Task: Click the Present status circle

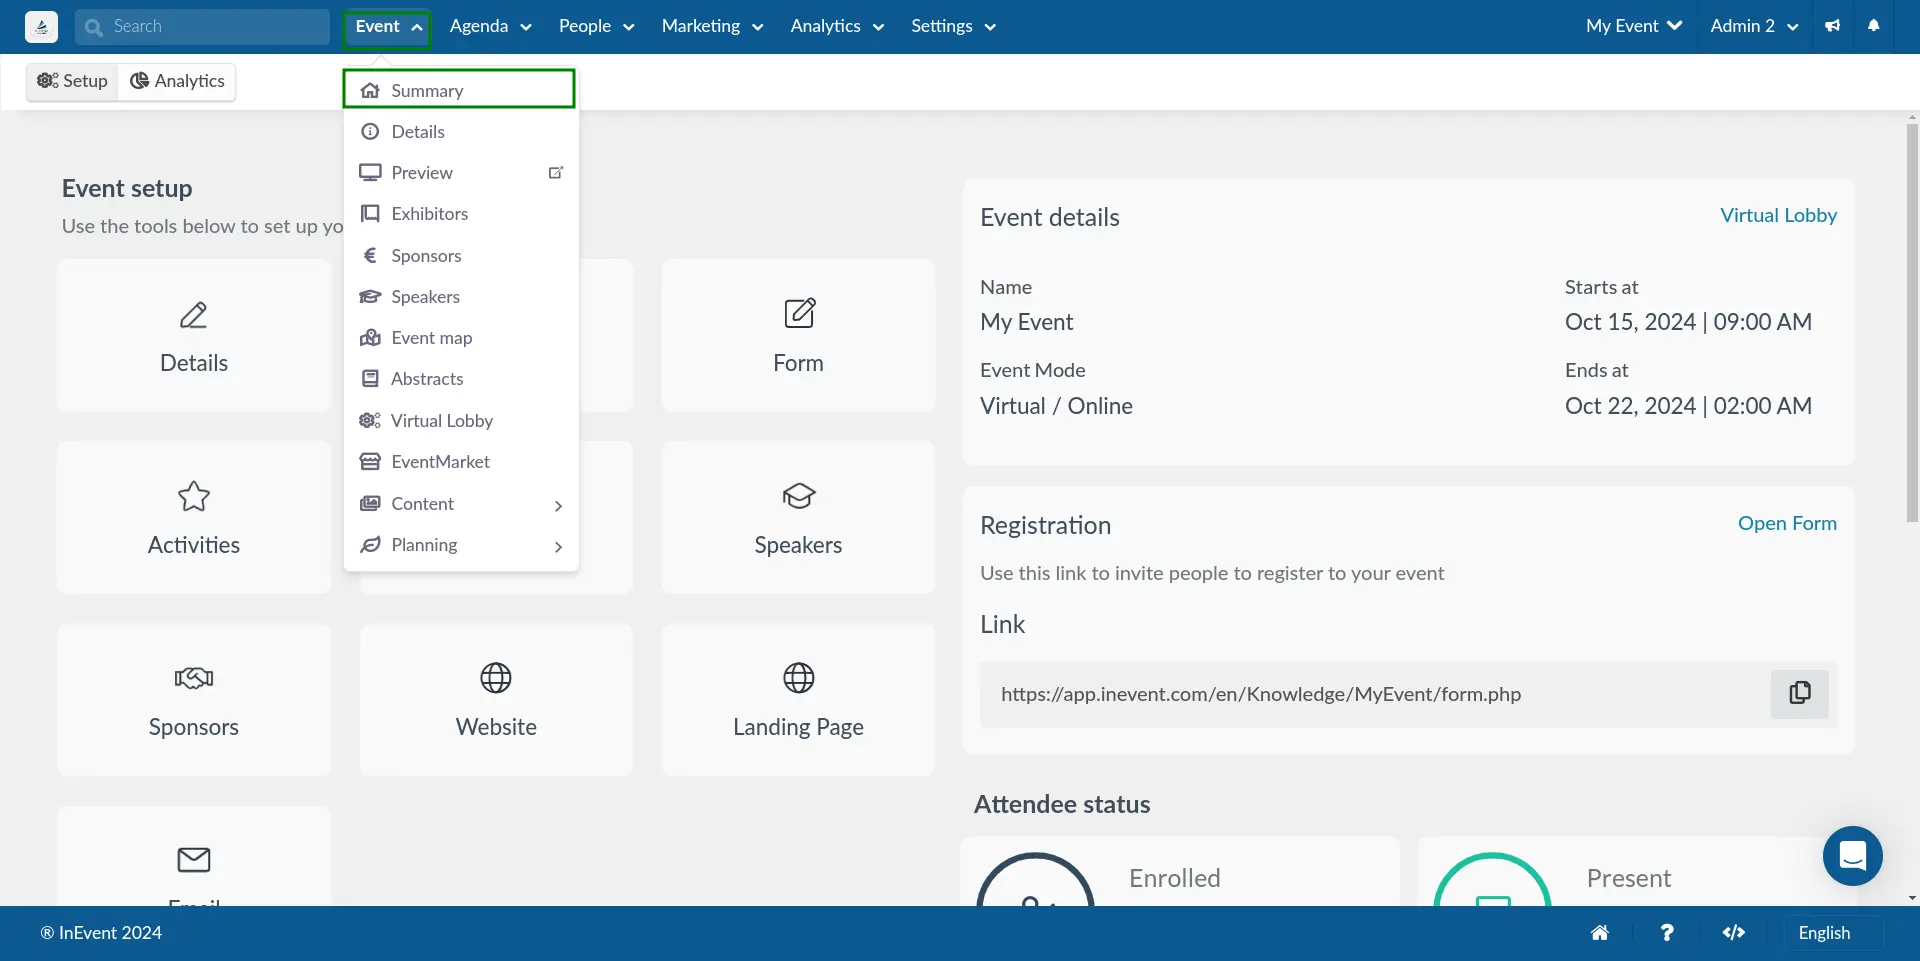Action: 1492,880
